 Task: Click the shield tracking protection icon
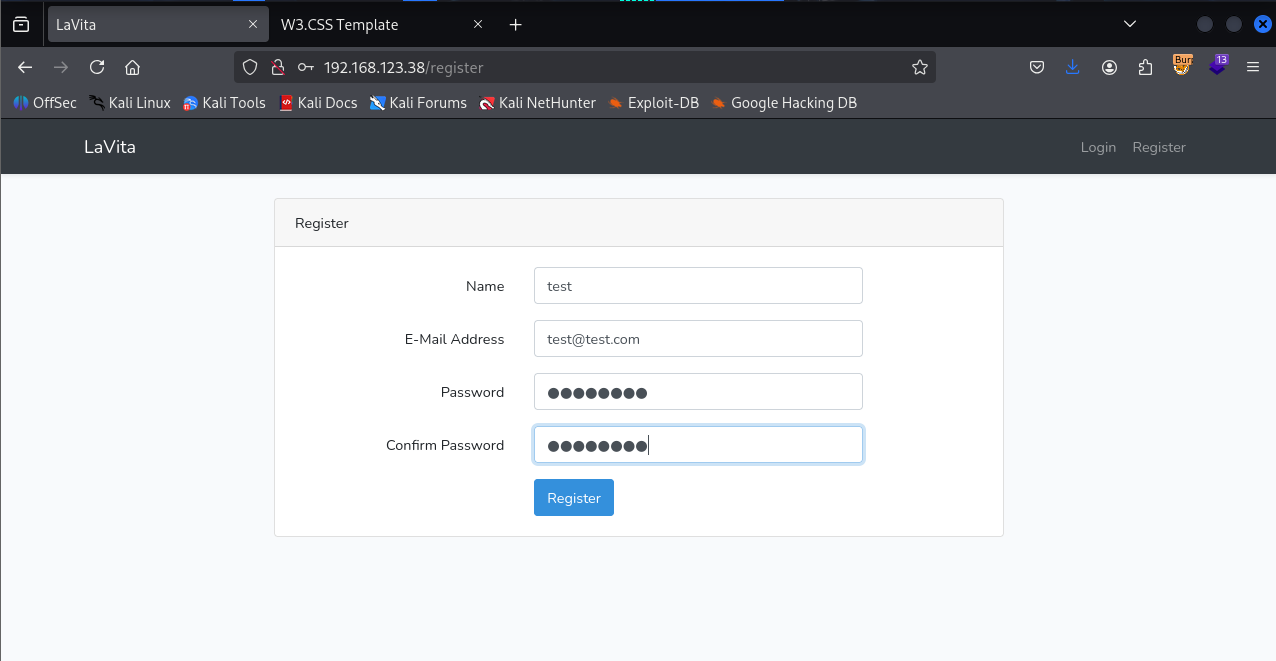click(x=251, y=67)
